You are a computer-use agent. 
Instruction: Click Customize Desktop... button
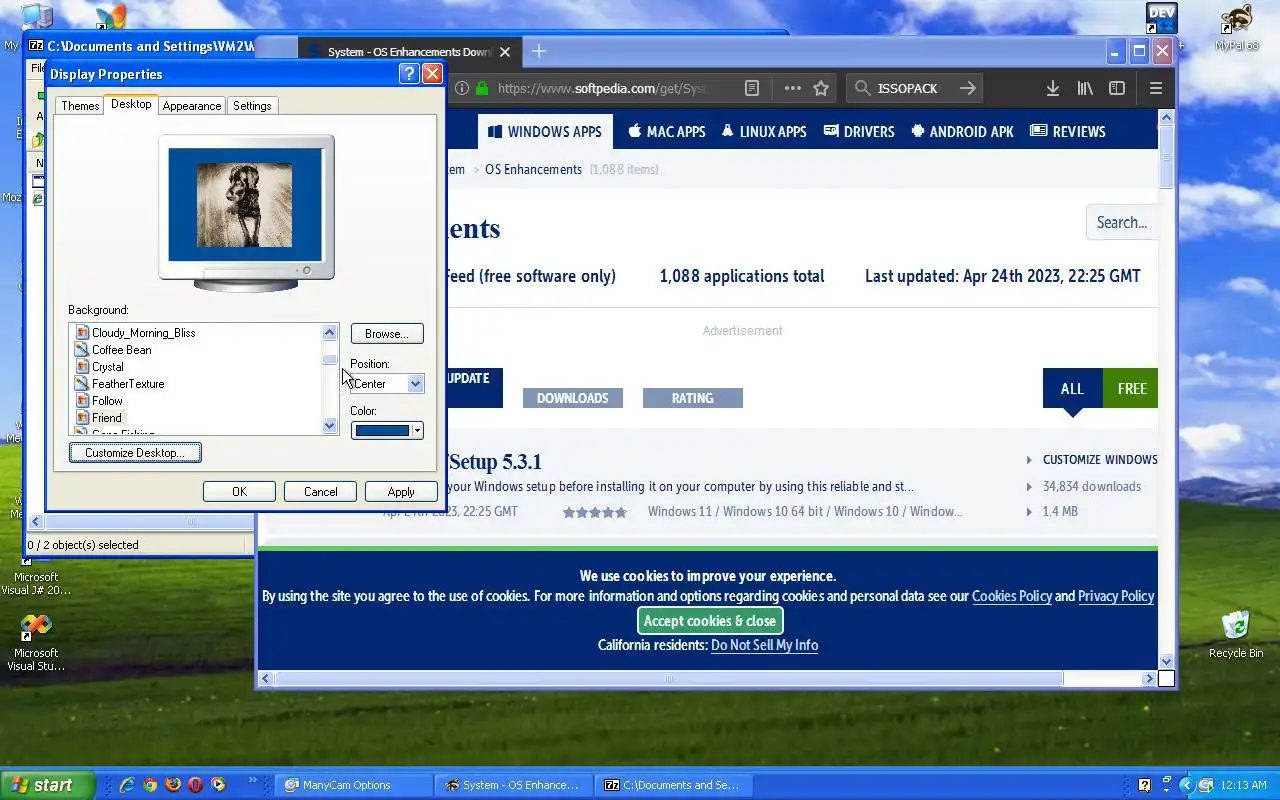pos(135,453)
